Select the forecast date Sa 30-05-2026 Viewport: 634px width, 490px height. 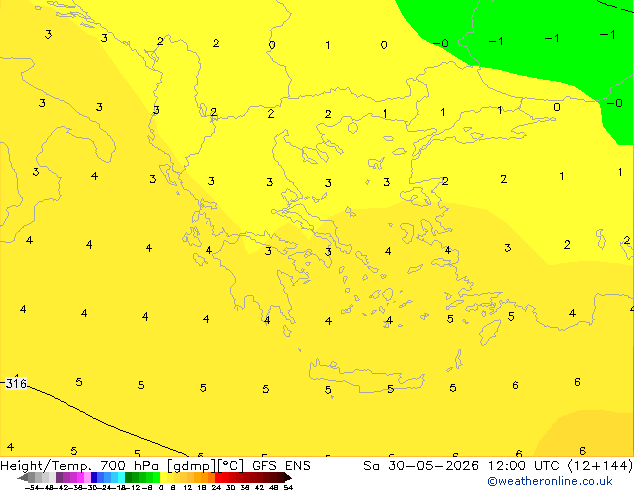[x=421, y=466]
